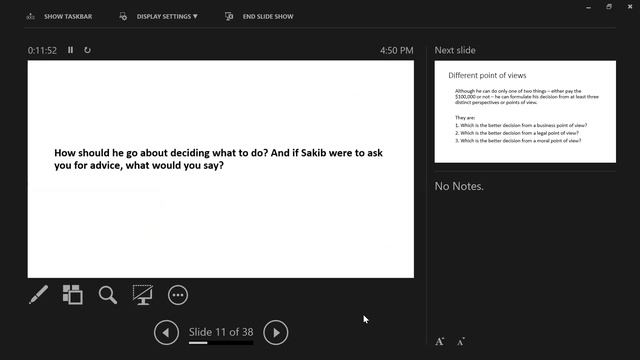640x360 pixels.
Task: Open the More slide show options menu
Action: 178,295
